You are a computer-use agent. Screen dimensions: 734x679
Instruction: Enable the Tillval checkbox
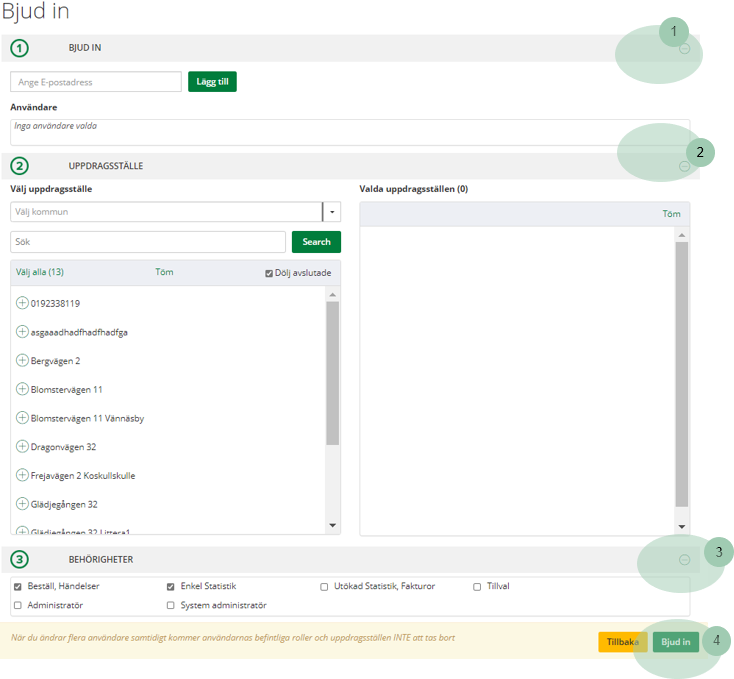(x=477, y=587)
